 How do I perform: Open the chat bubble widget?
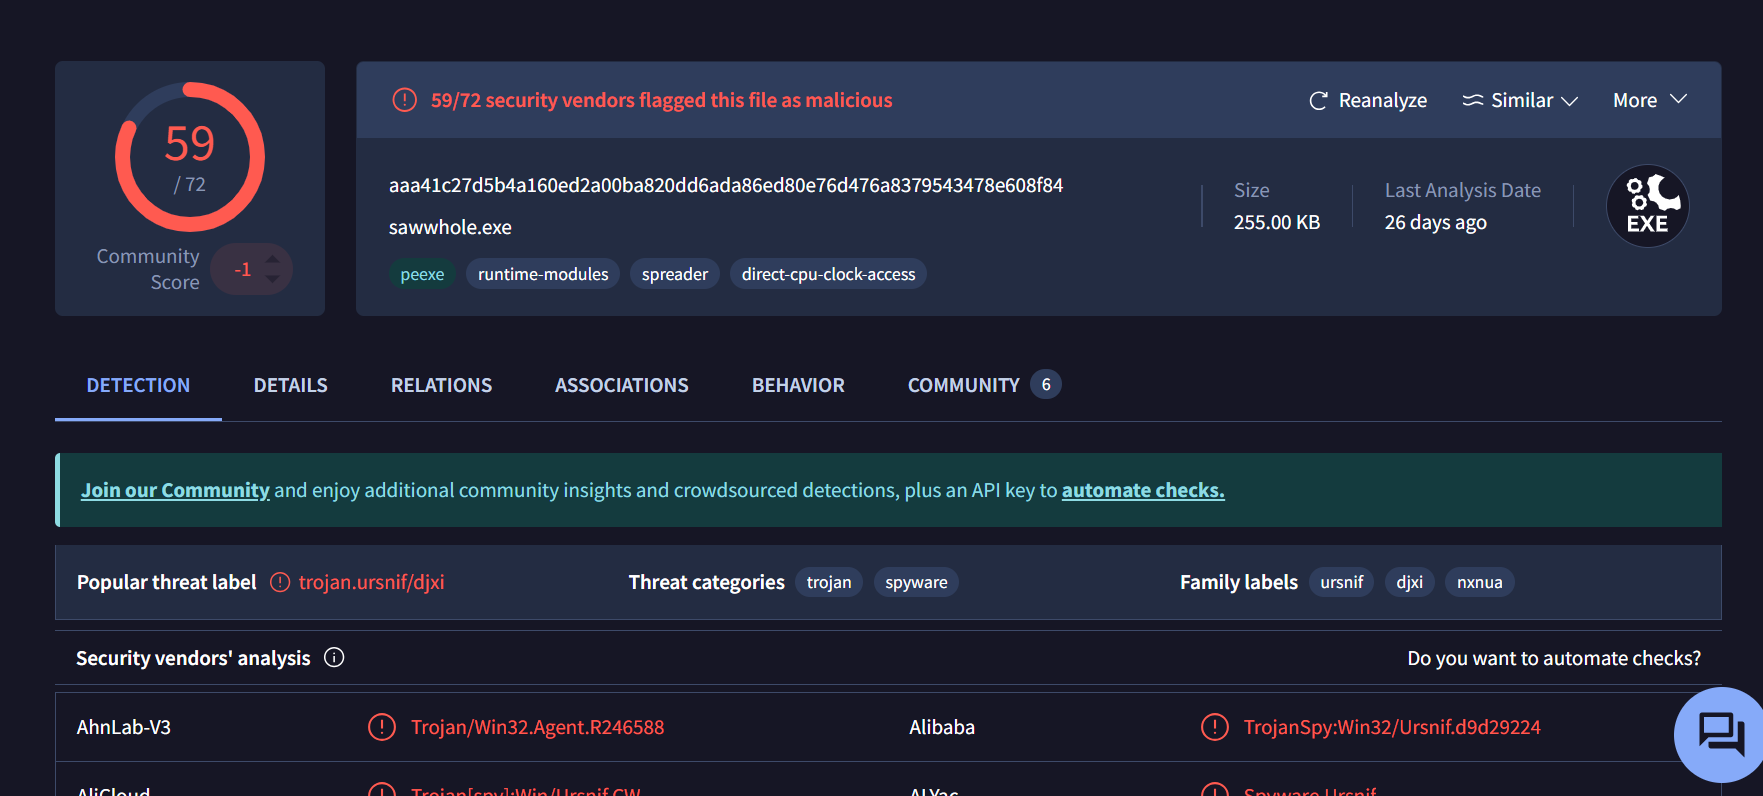point(1720,735)
